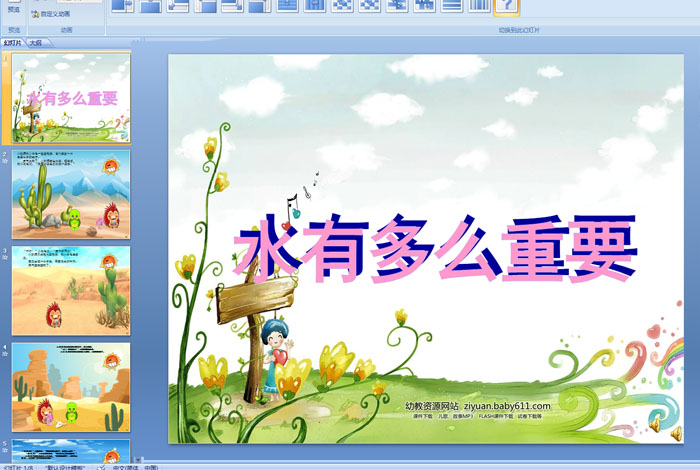This screenshot has height=470, width=700.
Task: Select slide 5 blue sky thumbnail
Action: click(x=71, y=451)
